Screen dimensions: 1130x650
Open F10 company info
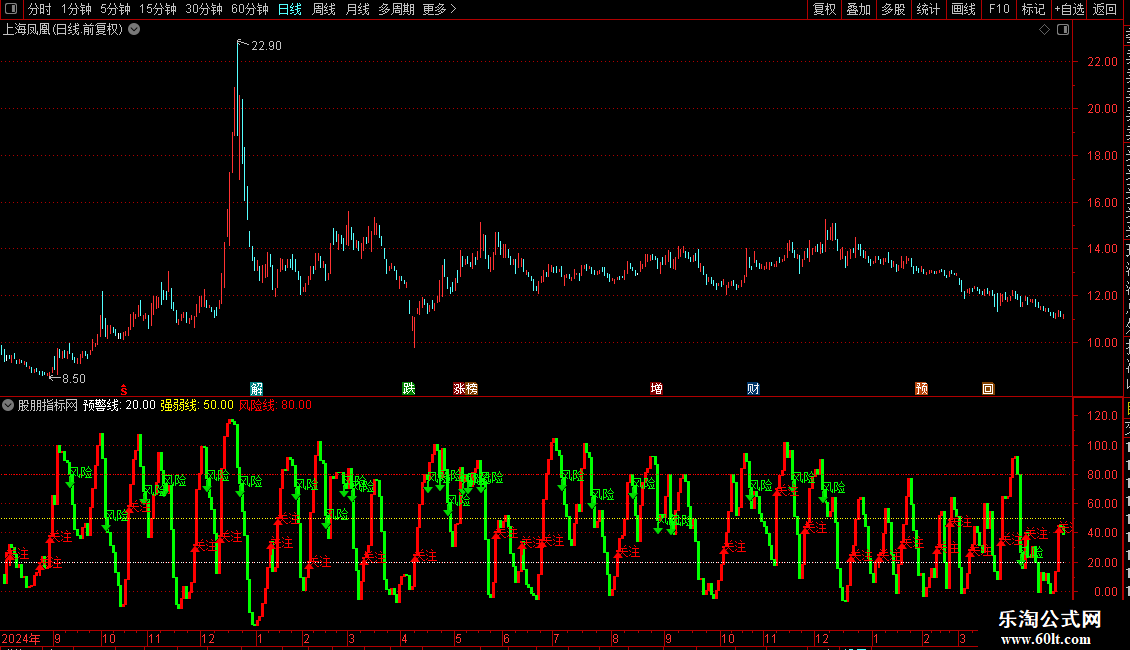click(x=999, y=9)
